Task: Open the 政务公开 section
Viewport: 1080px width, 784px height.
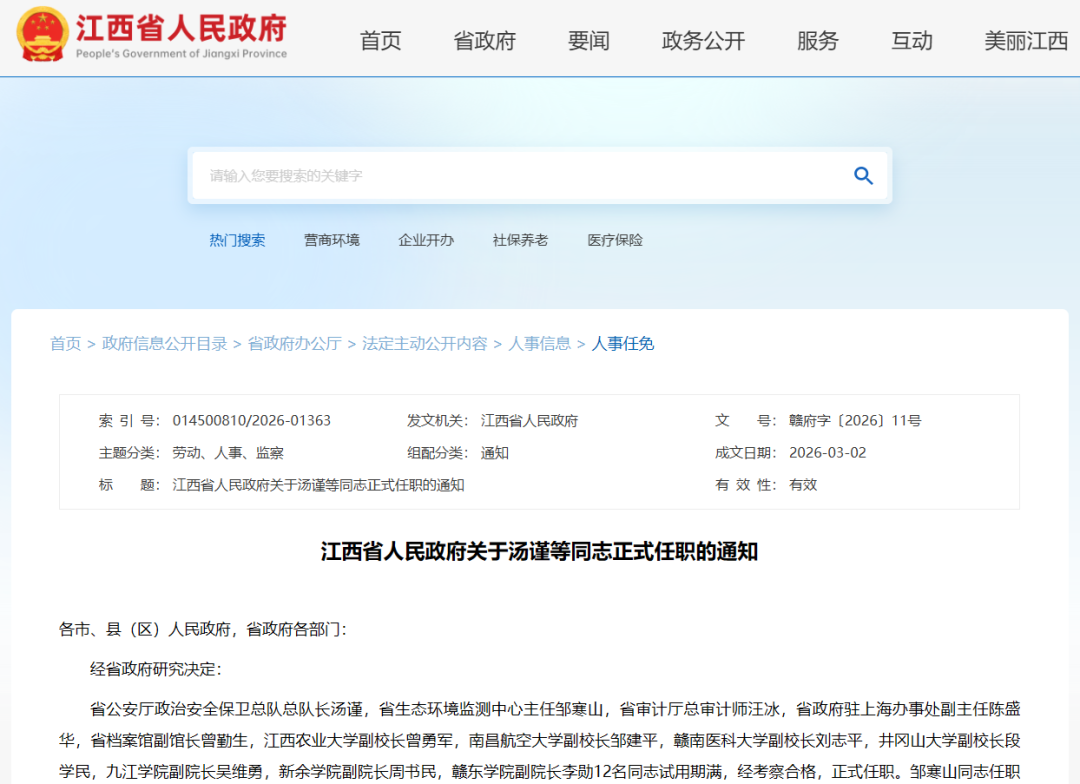Action: click(703, 42)
